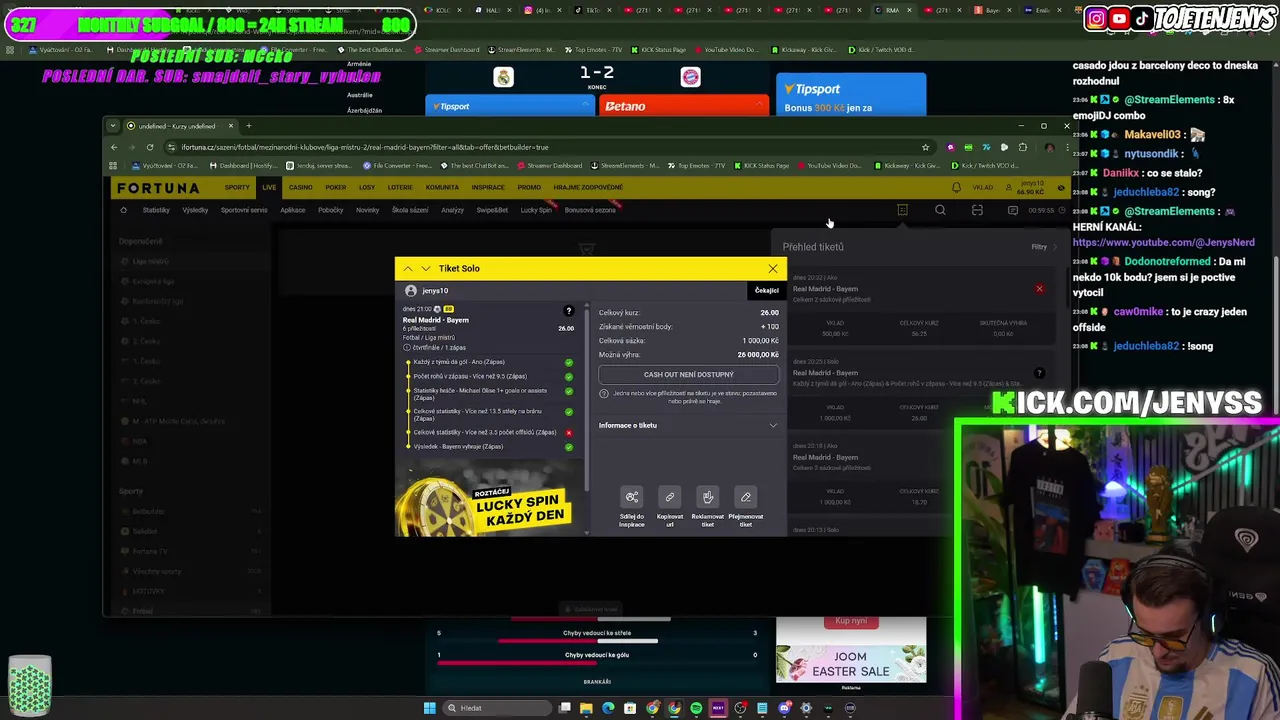Click Sdílej do inspirace share icon
This screenshot has width=1280, height=720.
point(632,497)
